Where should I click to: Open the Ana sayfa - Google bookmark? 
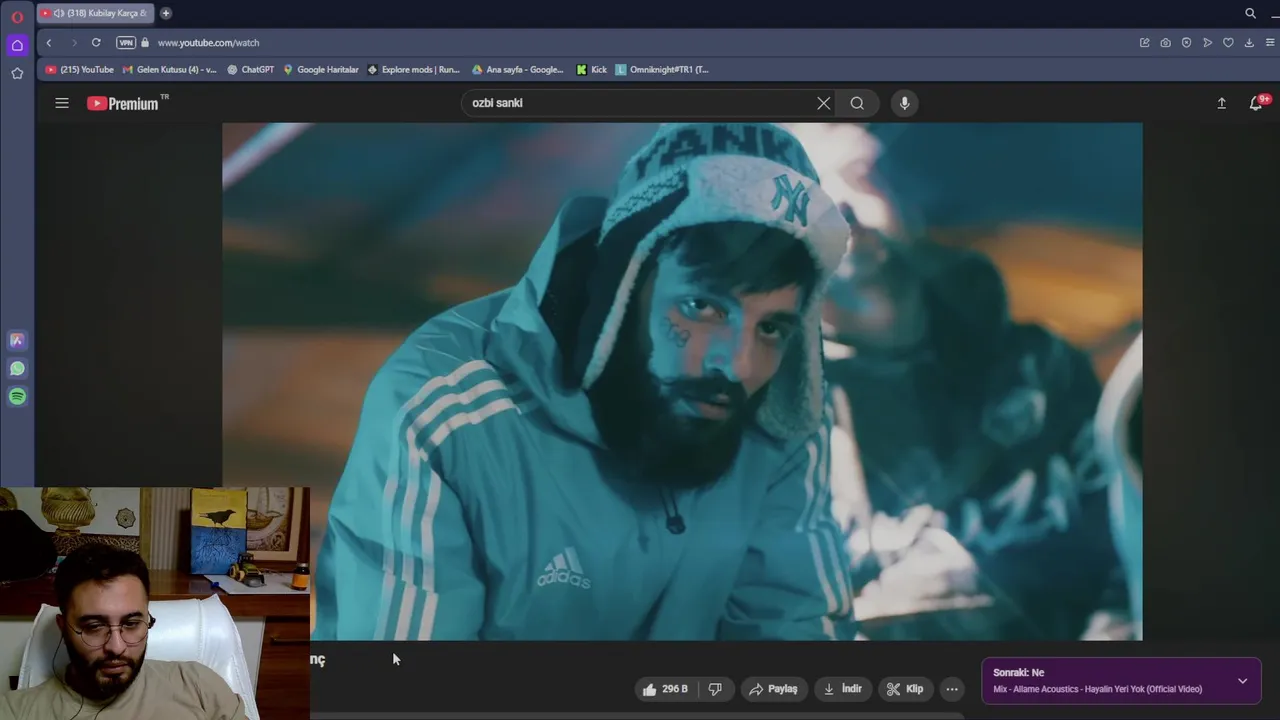(518, 70)
